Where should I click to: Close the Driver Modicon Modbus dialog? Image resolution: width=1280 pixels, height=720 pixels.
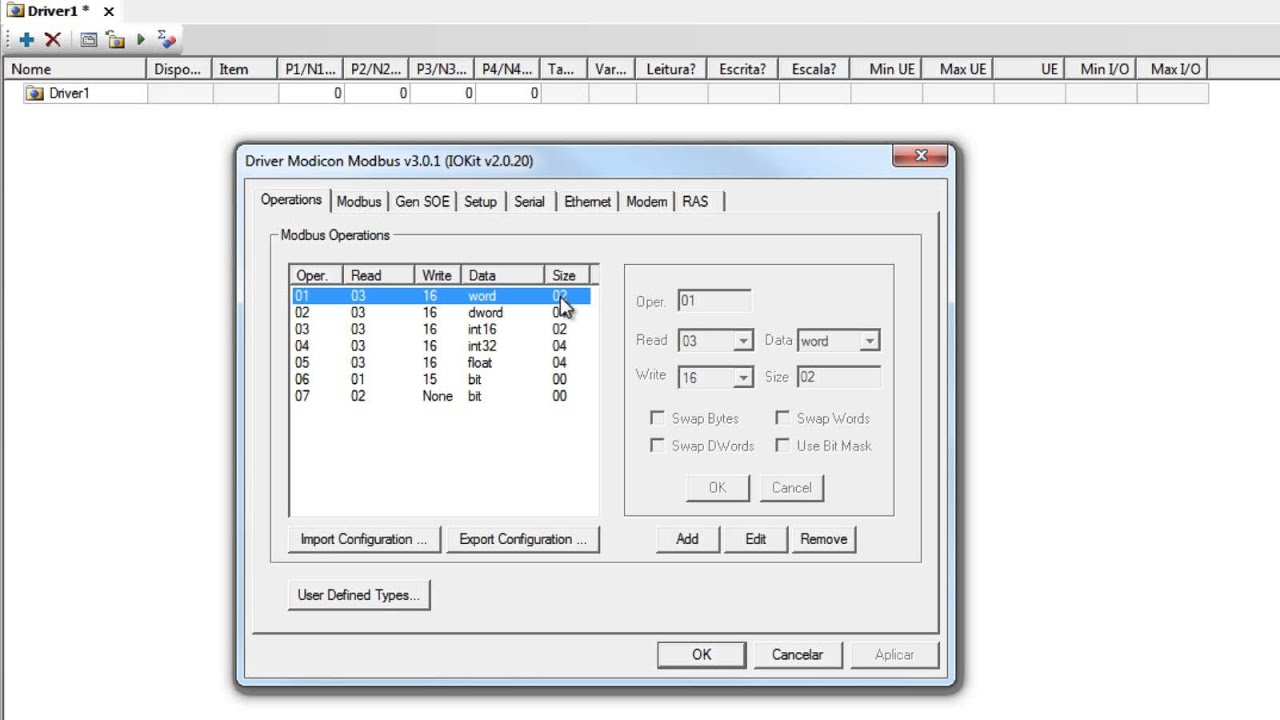pos(921,155)
